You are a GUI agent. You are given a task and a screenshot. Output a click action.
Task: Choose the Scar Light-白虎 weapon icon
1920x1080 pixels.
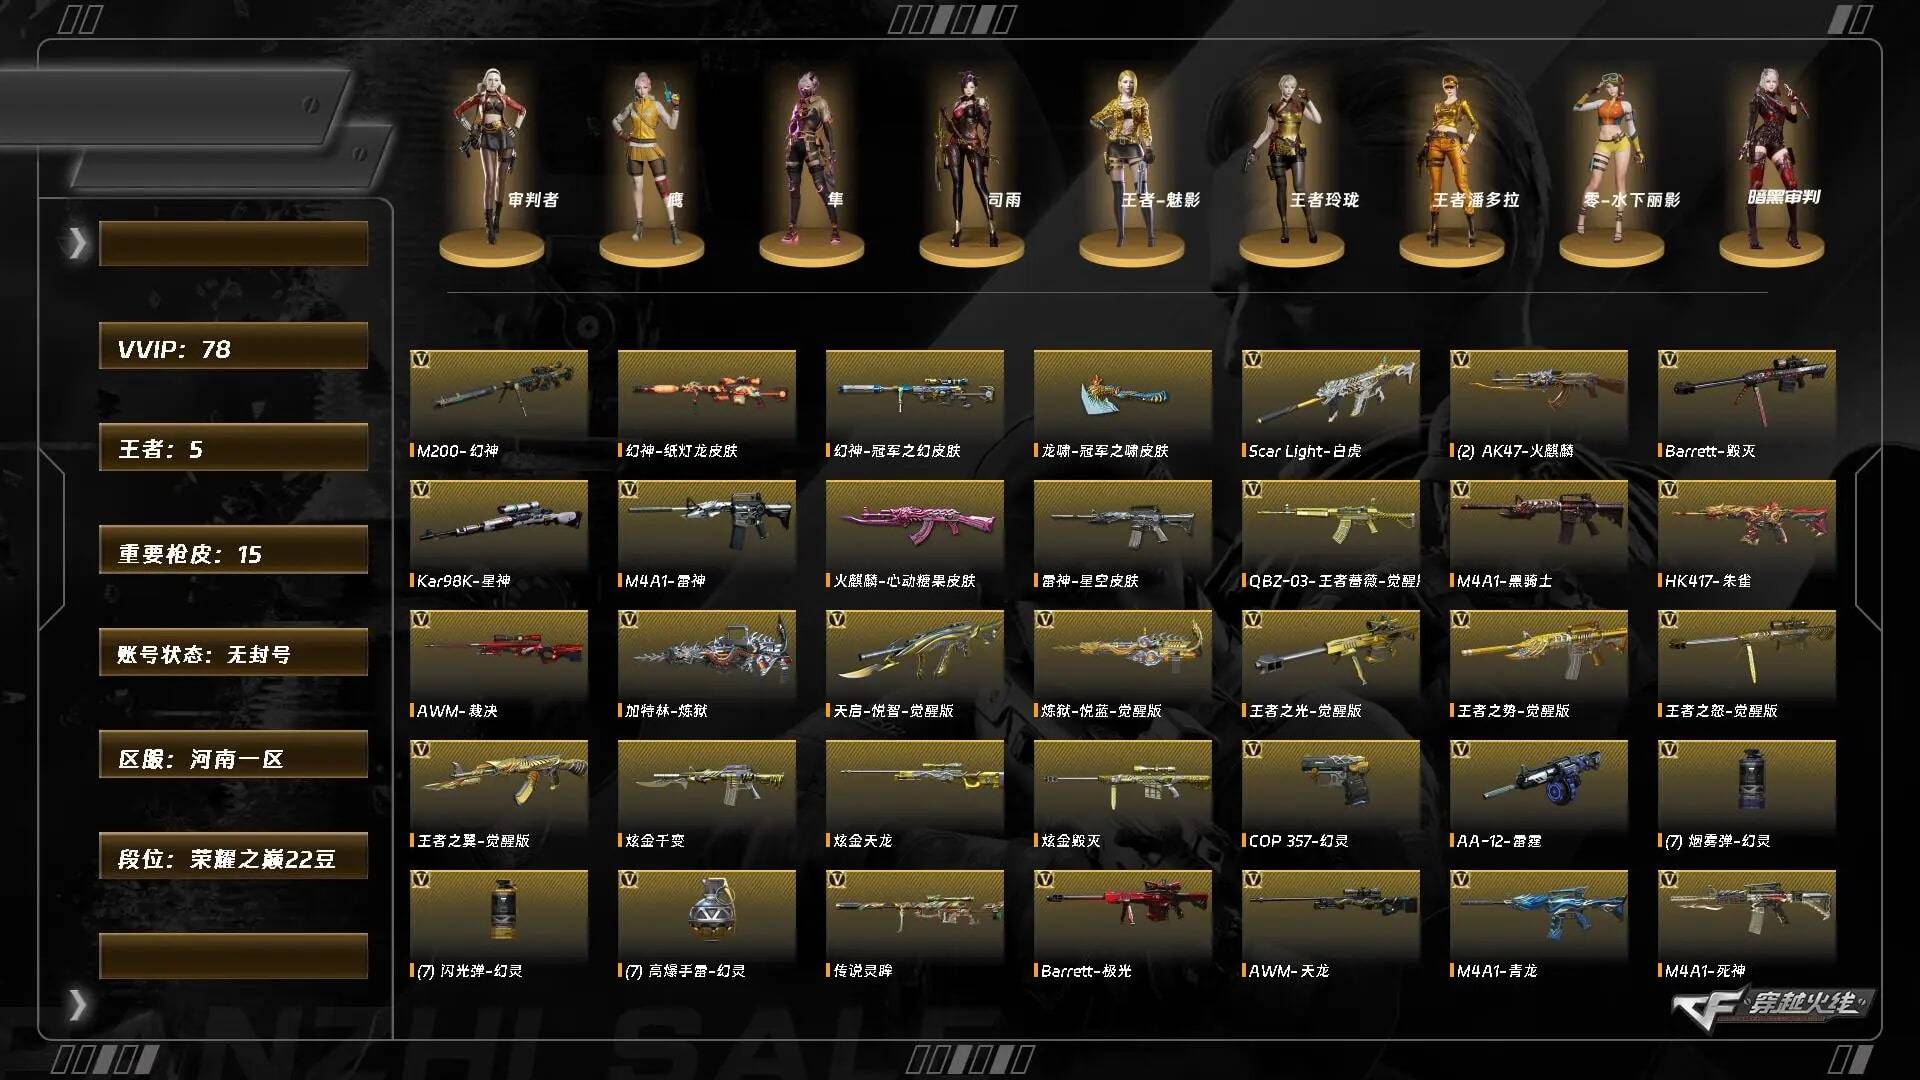pyautogui.click(x=1331, y=394)
